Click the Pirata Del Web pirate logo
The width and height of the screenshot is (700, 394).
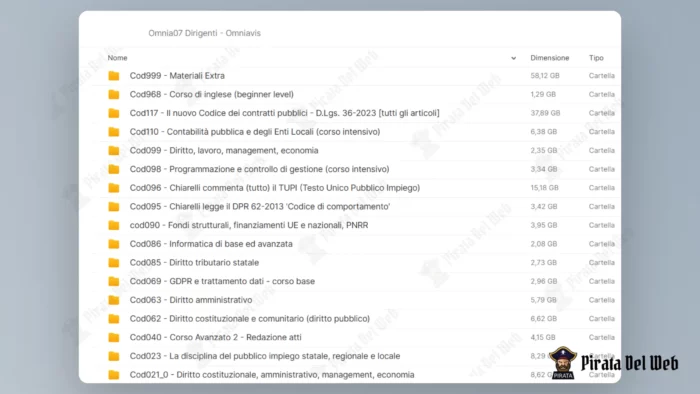pyautogui.click(x=562, y=363)
